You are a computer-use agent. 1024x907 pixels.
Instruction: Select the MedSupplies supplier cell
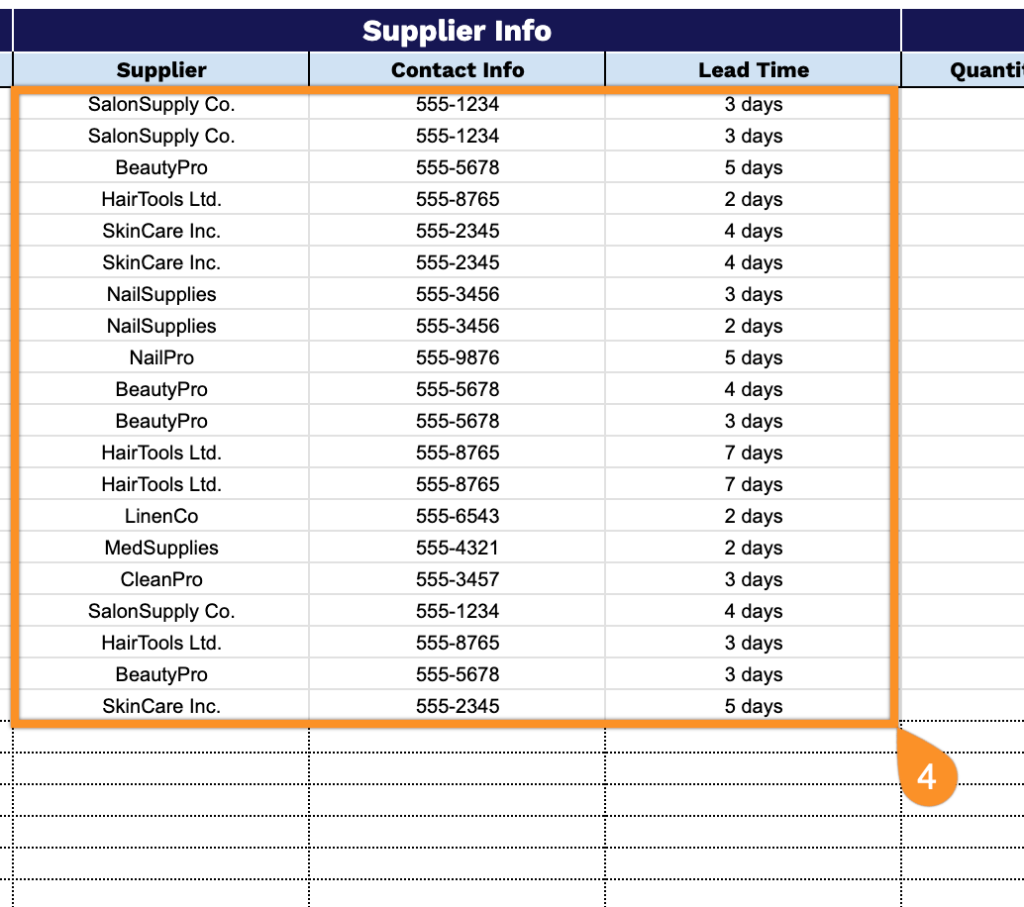click(x=161, y=548)
